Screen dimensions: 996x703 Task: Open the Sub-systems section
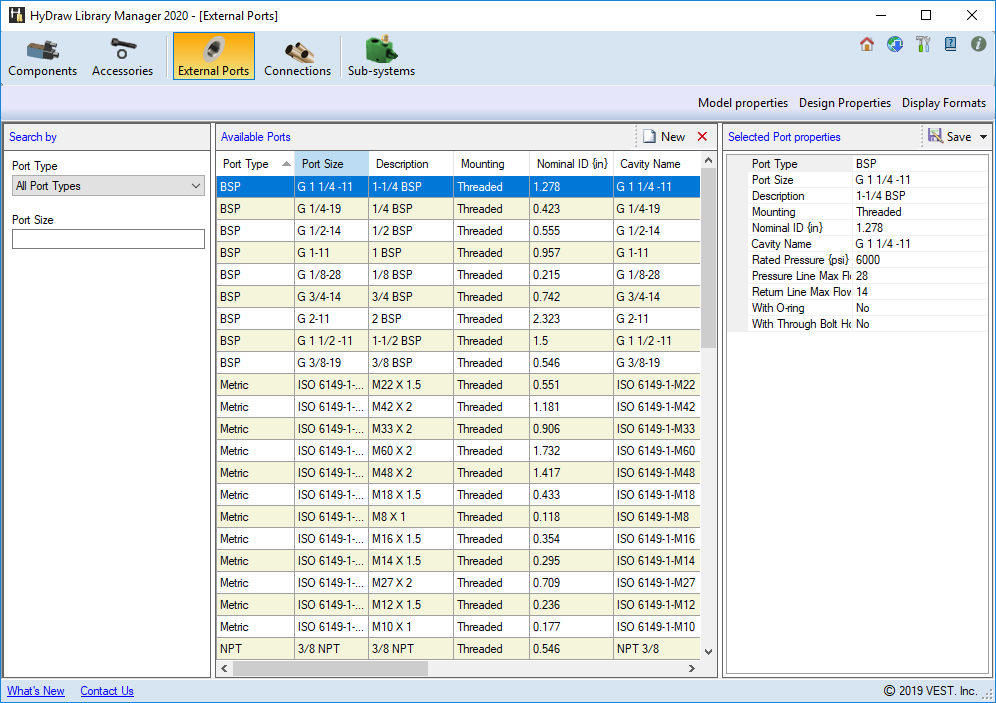381,57
